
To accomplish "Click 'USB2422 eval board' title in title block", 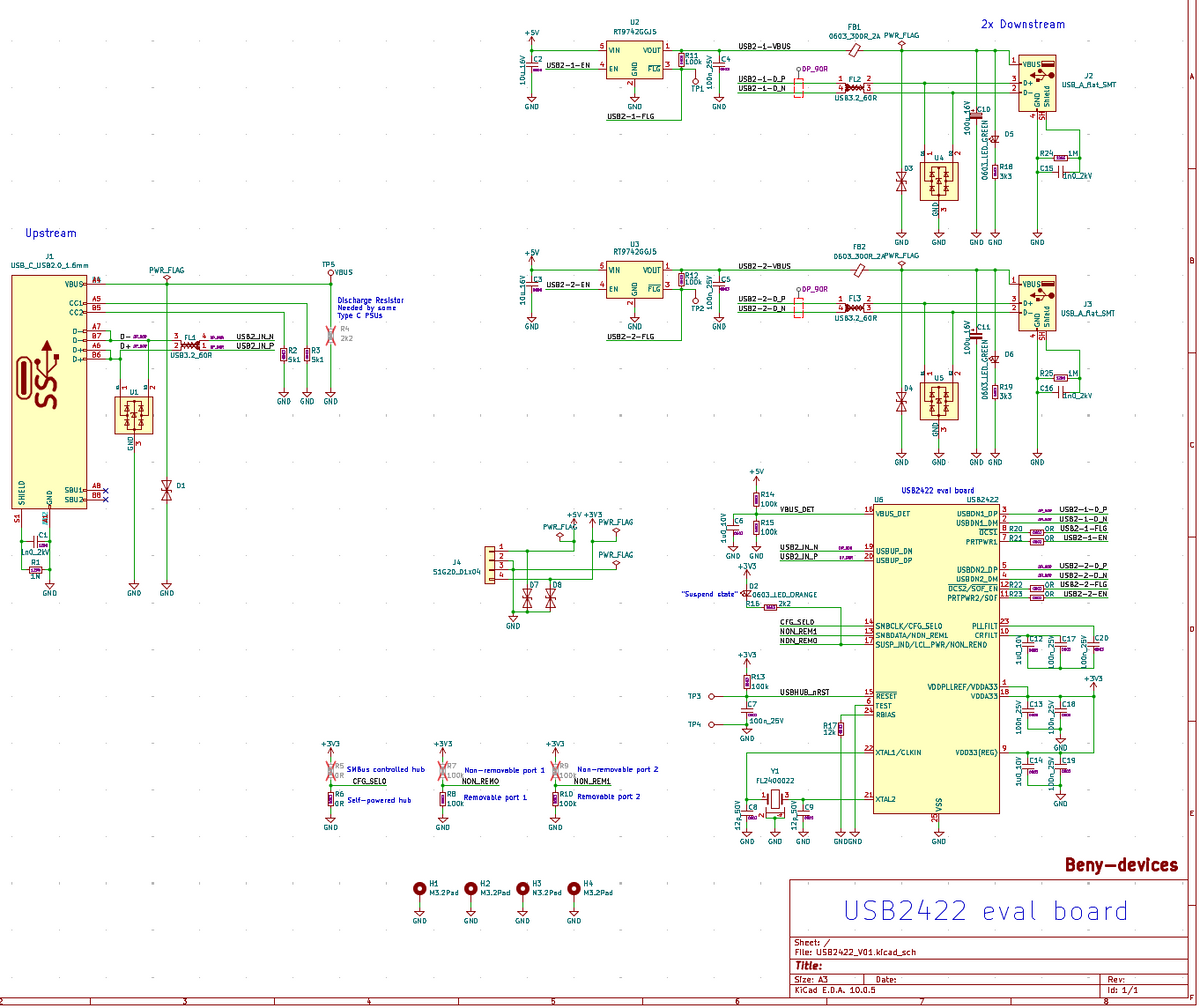I will pyautogui.click(x=985, y=911).
